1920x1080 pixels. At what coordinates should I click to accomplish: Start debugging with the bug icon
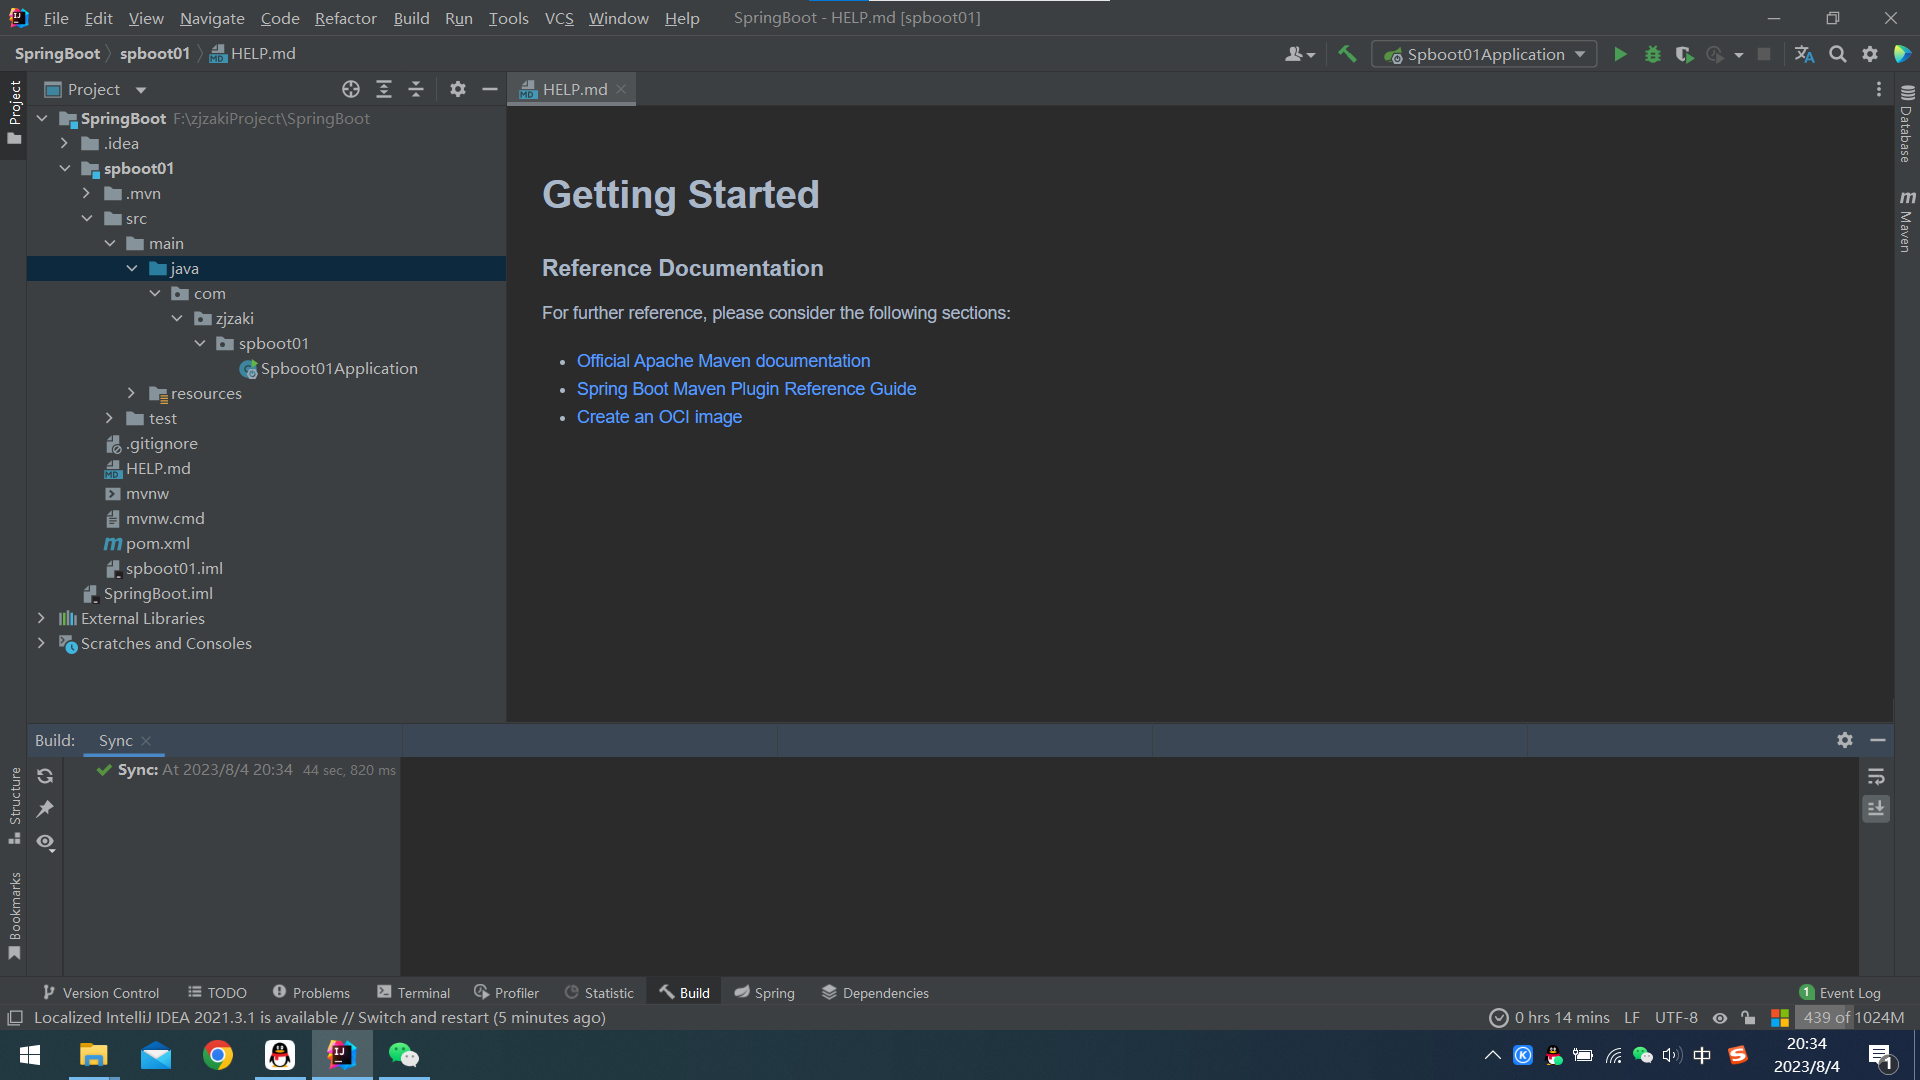pos(1653,54)
